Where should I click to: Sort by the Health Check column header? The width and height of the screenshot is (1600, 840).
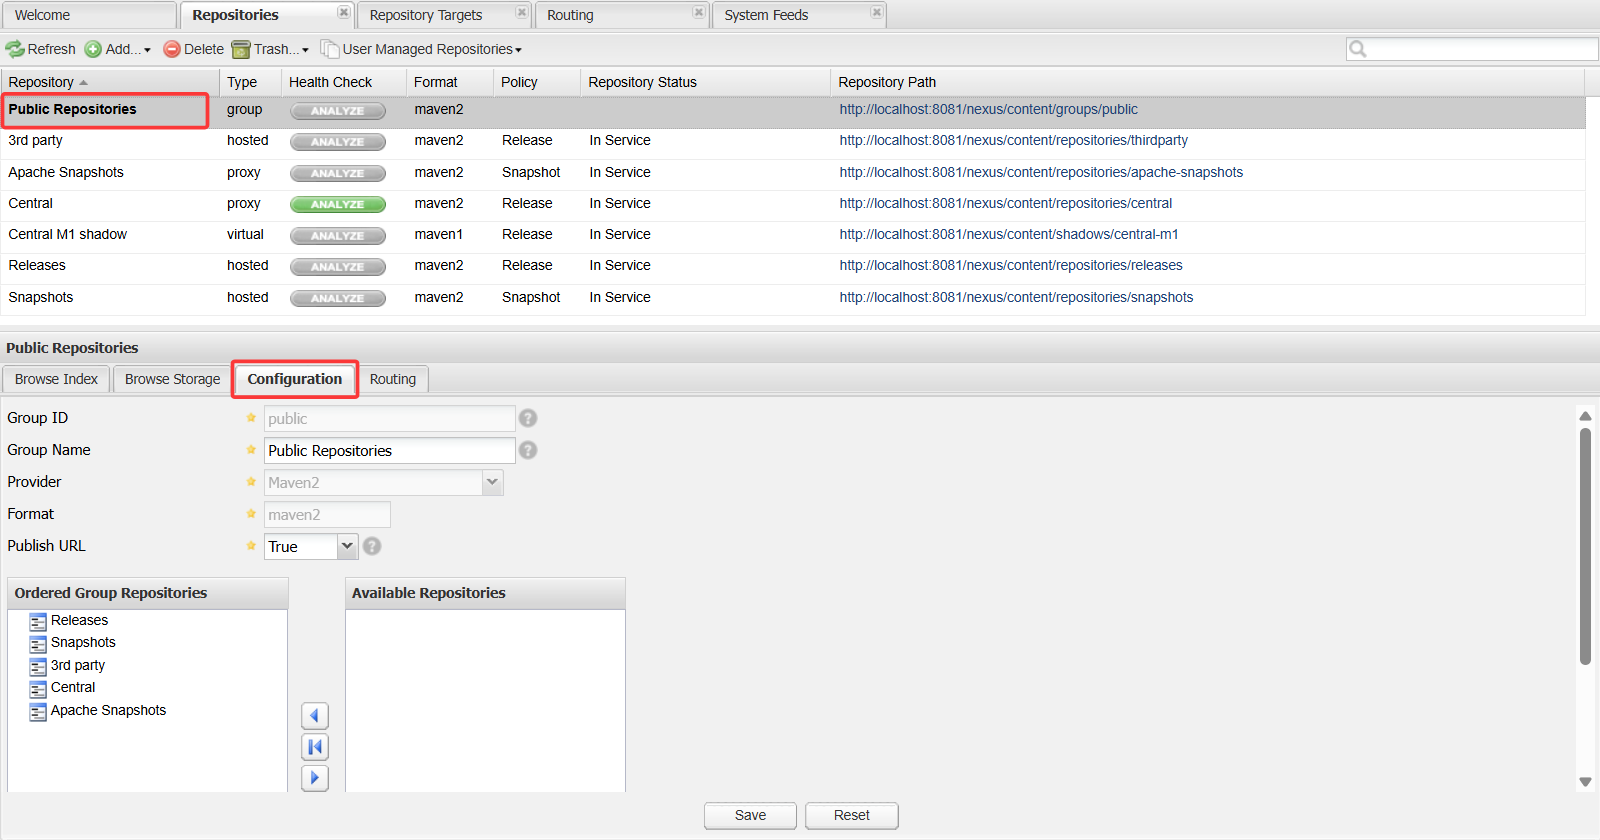(343, 82)
